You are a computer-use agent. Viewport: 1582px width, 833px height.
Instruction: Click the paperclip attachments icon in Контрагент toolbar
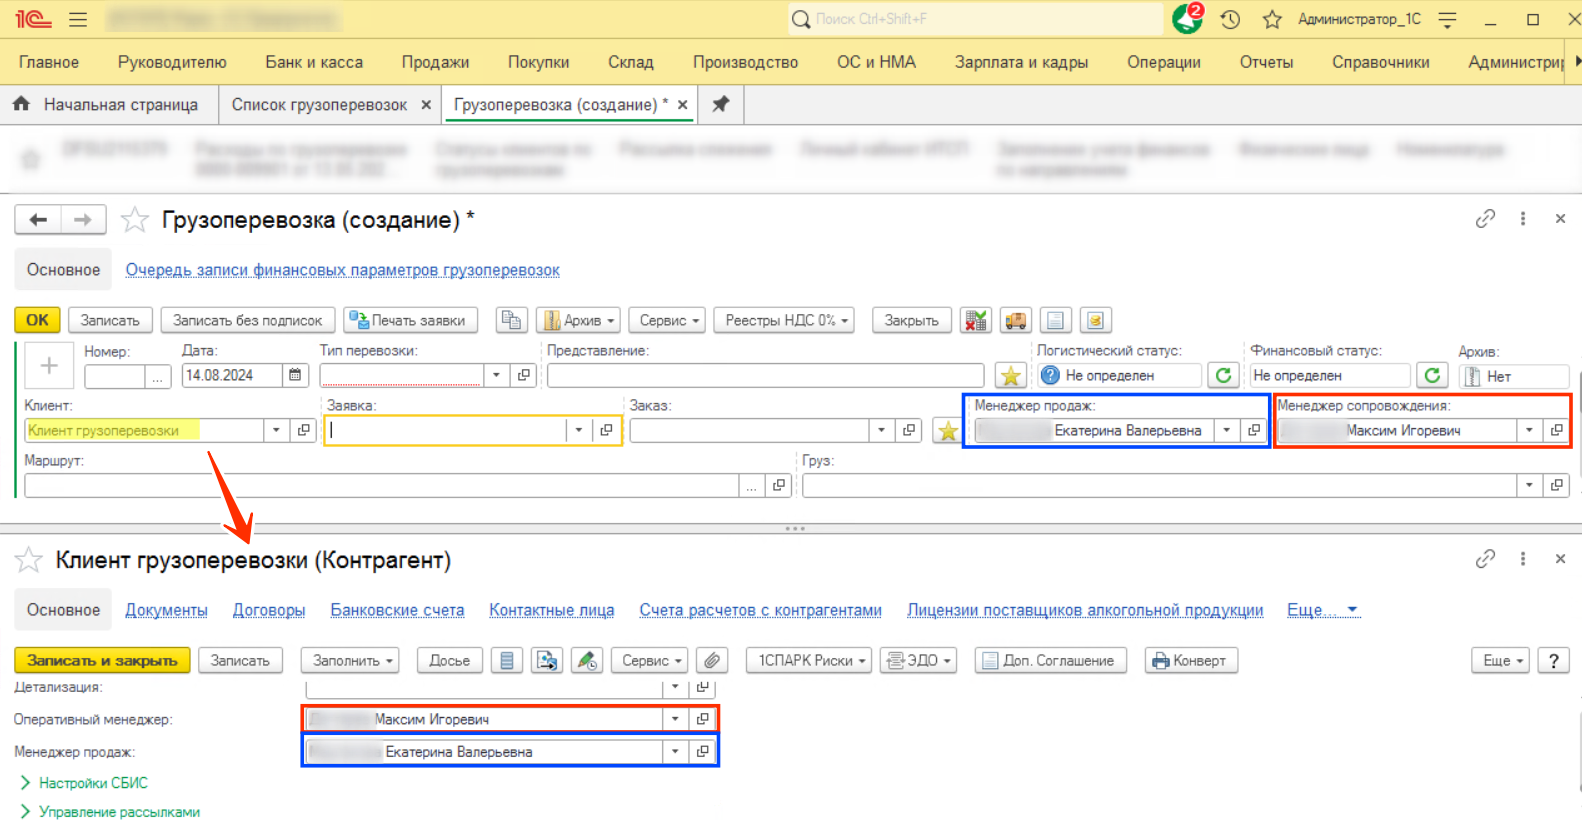tap(712, 660)
